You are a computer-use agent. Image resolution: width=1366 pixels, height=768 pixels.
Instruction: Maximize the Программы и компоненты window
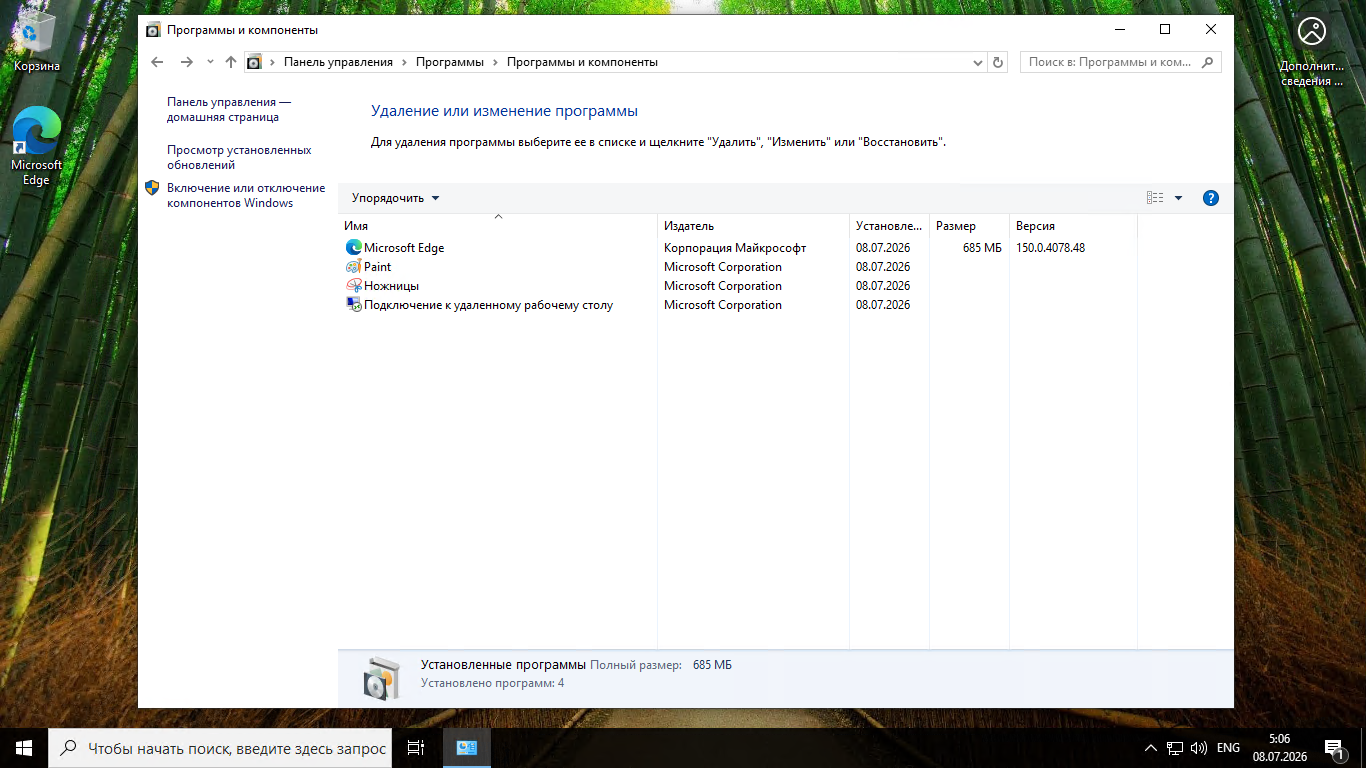pyautogui.click(x=1165, y=30)
